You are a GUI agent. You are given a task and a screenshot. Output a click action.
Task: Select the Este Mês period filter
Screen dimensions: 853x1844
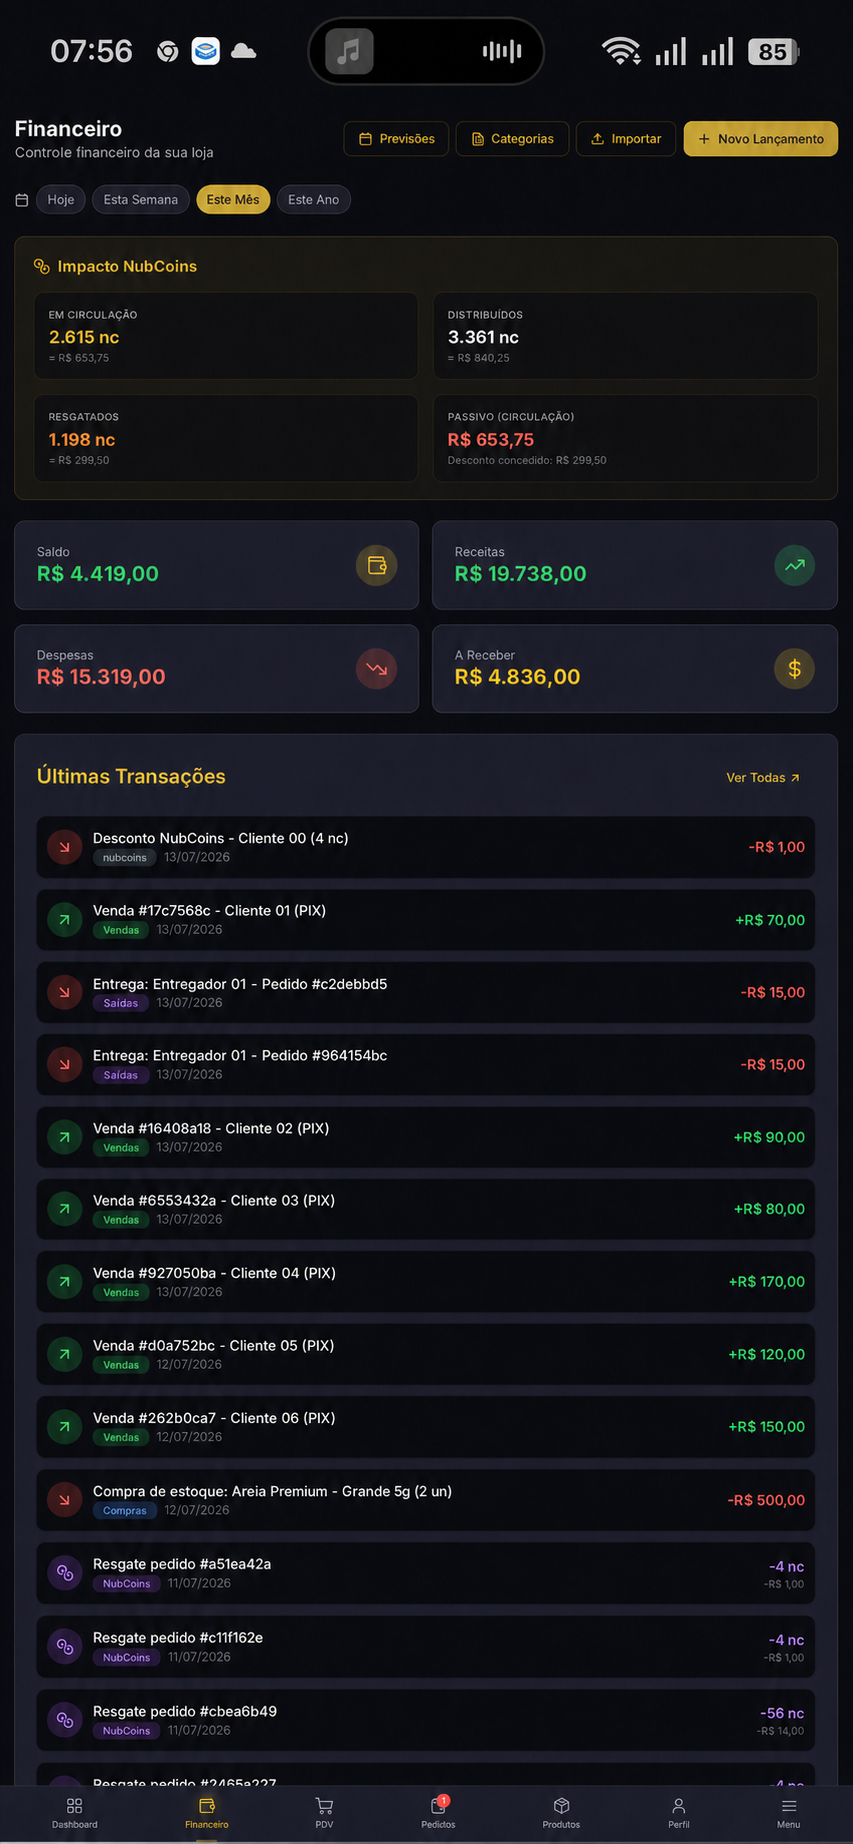233,200
